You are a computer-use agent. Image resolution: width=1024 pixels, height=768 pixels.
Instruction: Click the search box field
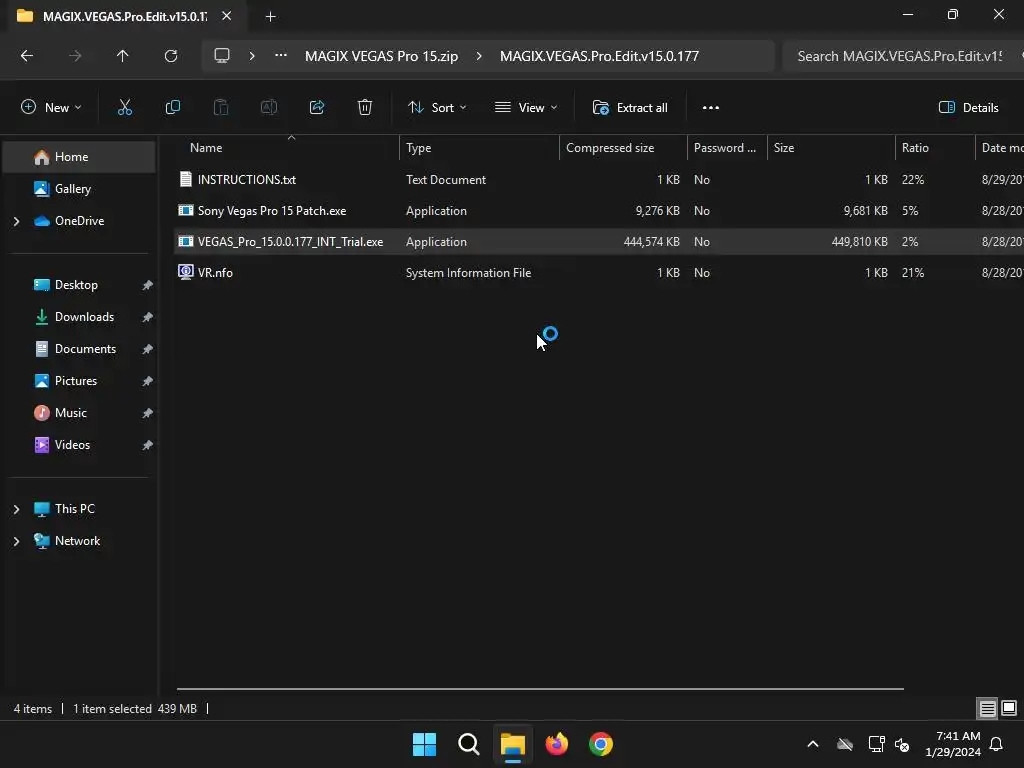click(901, 56)
